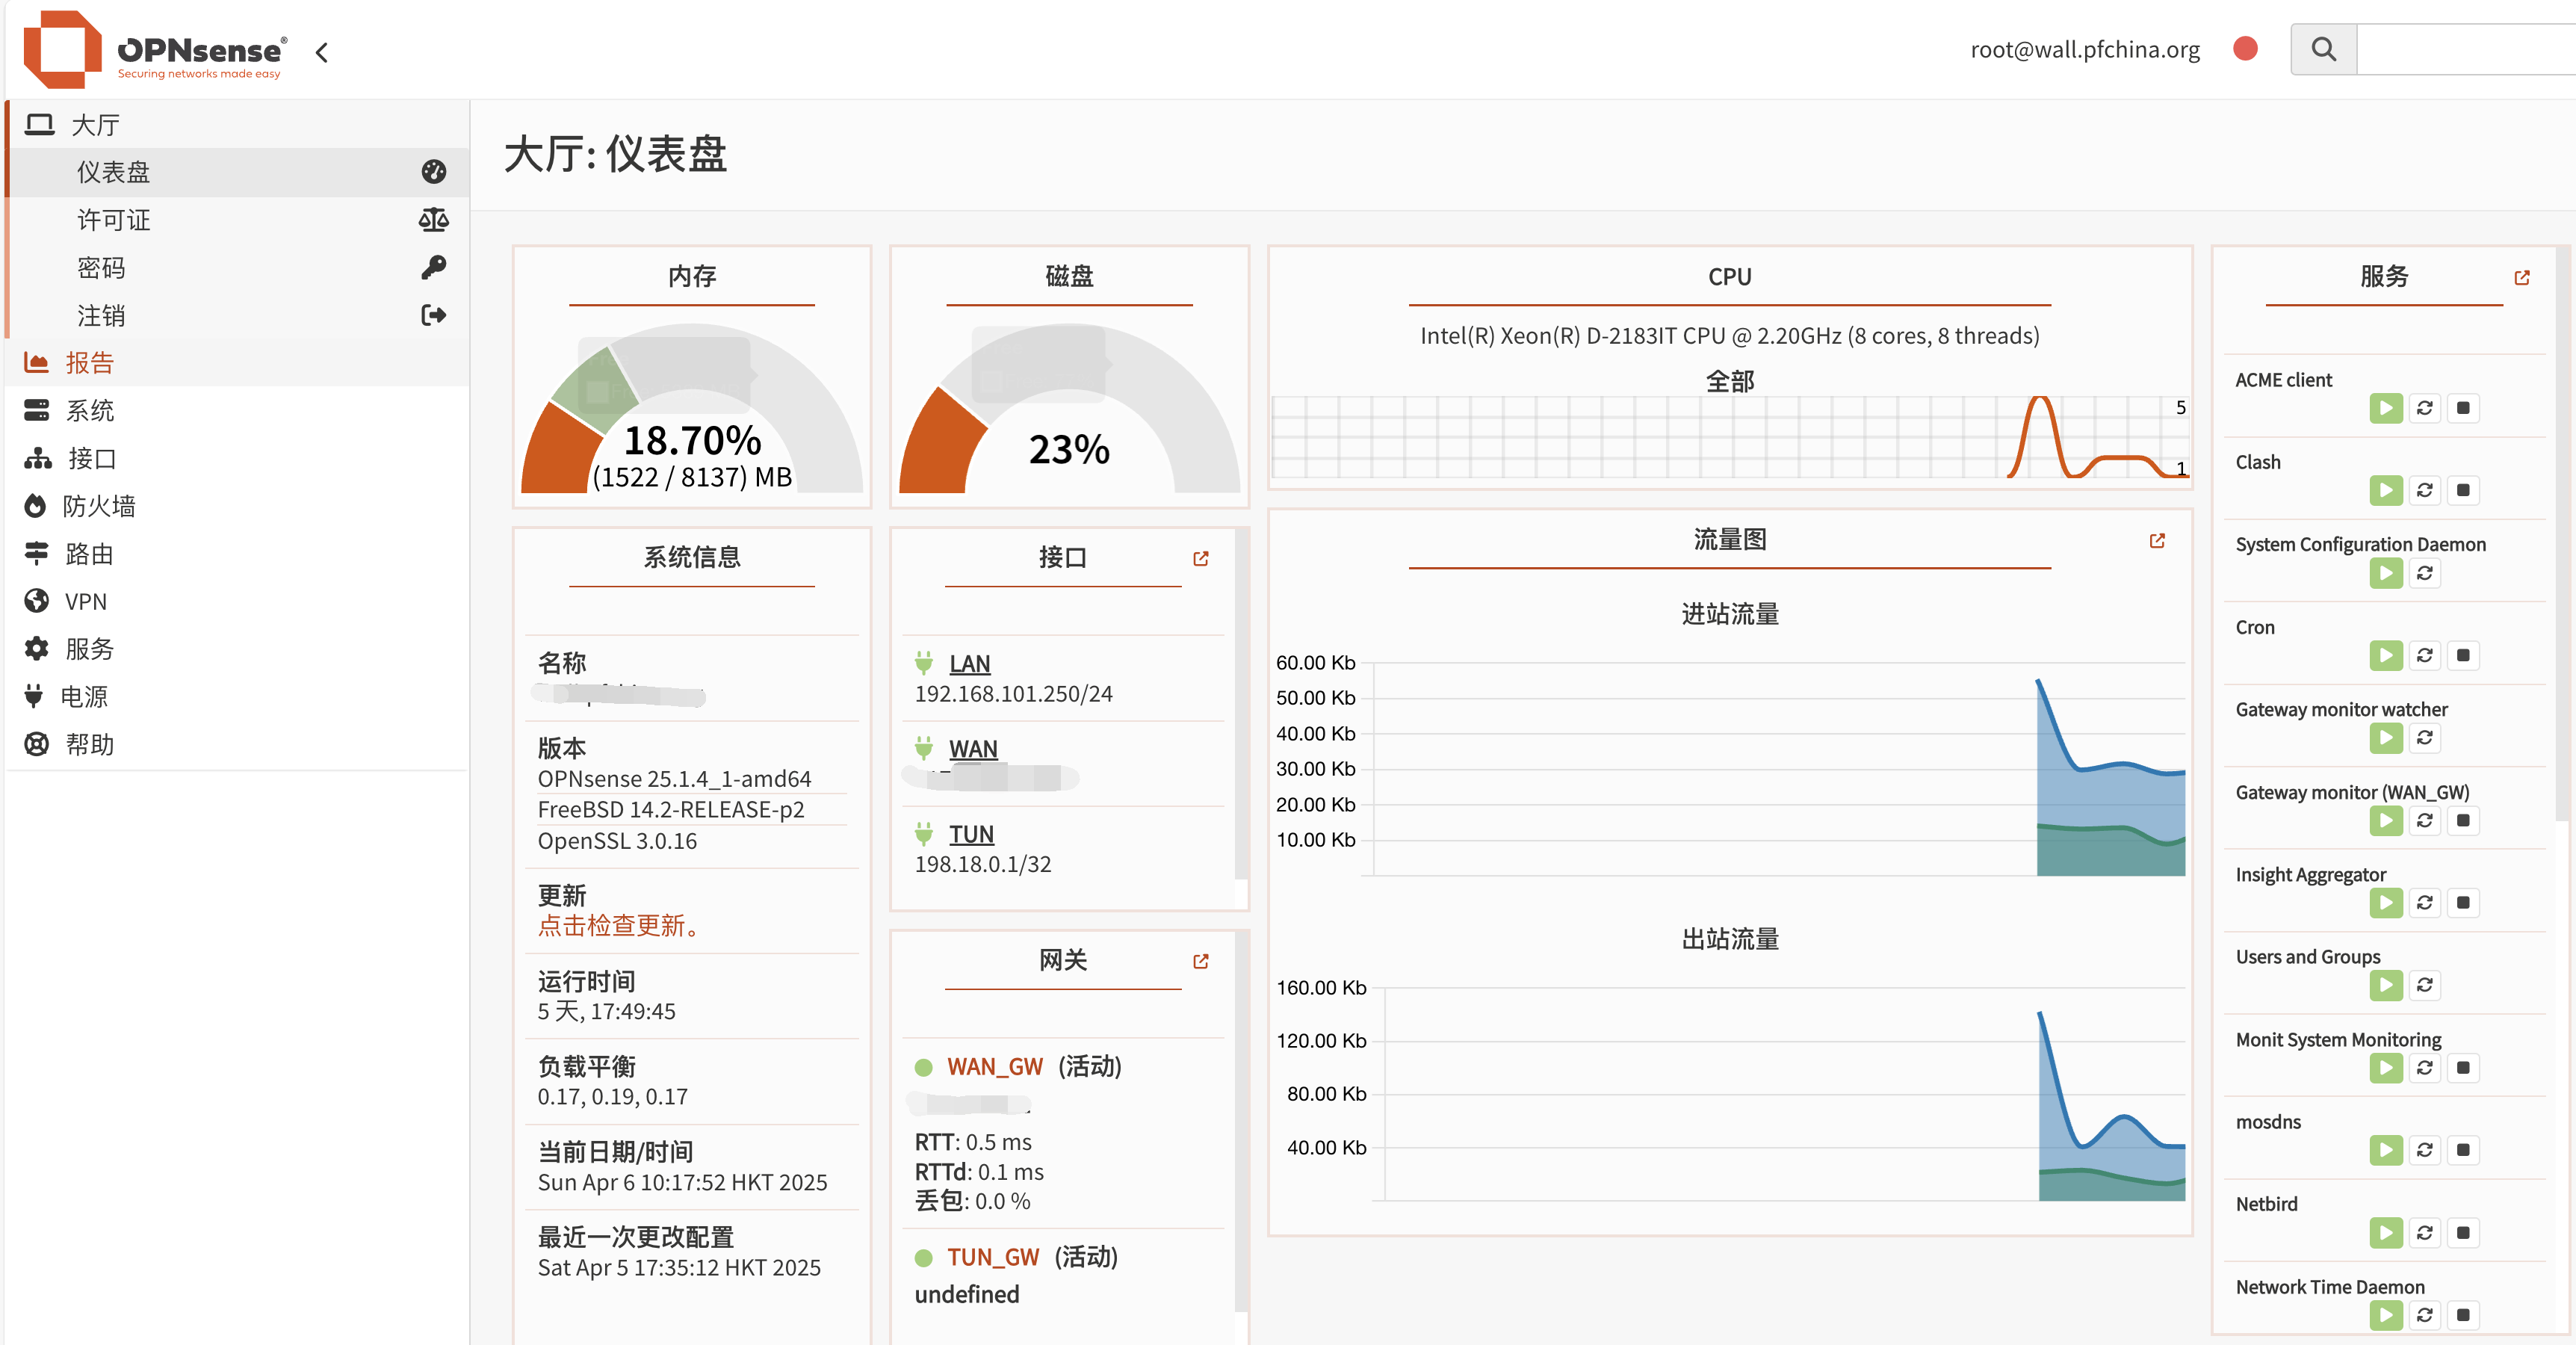Expand the 防火墙 sidebar section
The image size is (2576, 1345).
[x=98, y=506]
